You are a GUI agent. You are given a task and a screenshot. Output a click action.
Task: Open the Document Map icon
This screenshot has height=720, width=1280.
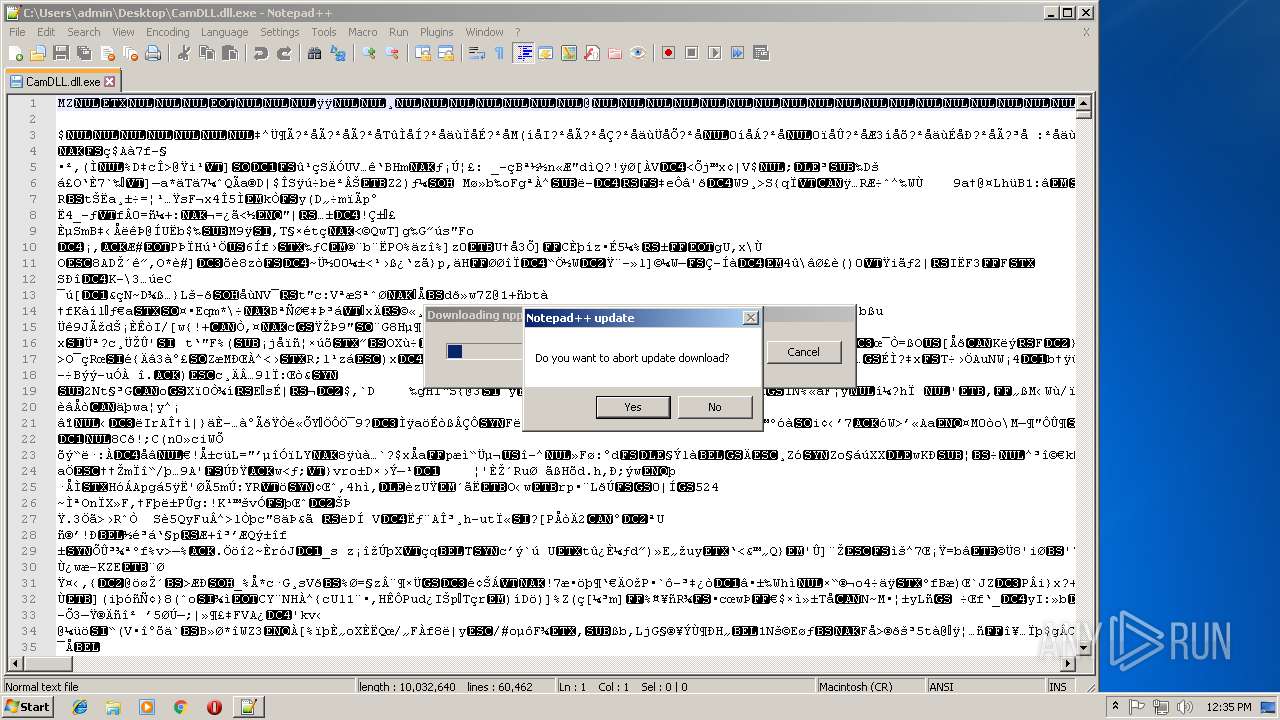pyautogui.click(x=569, y=53)
